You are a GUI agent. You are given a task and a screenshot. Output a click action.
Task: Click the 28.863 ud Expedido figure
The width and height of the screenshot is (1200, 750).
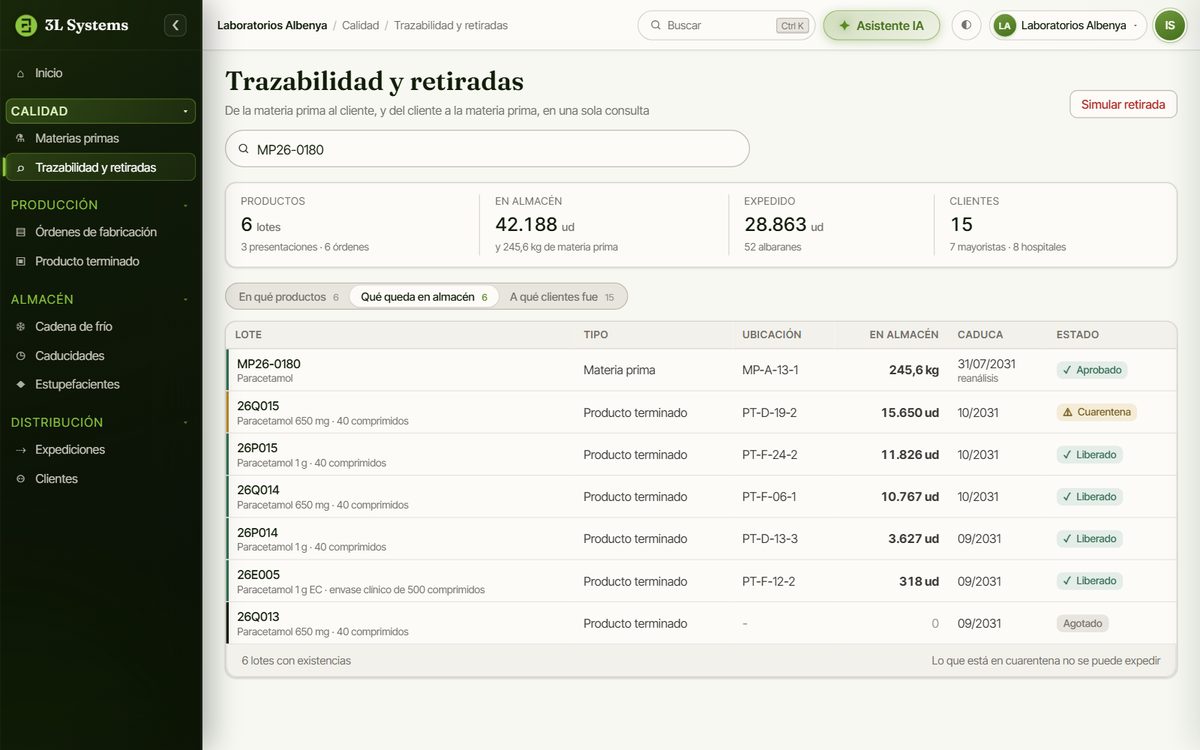(x=784, y=225)
